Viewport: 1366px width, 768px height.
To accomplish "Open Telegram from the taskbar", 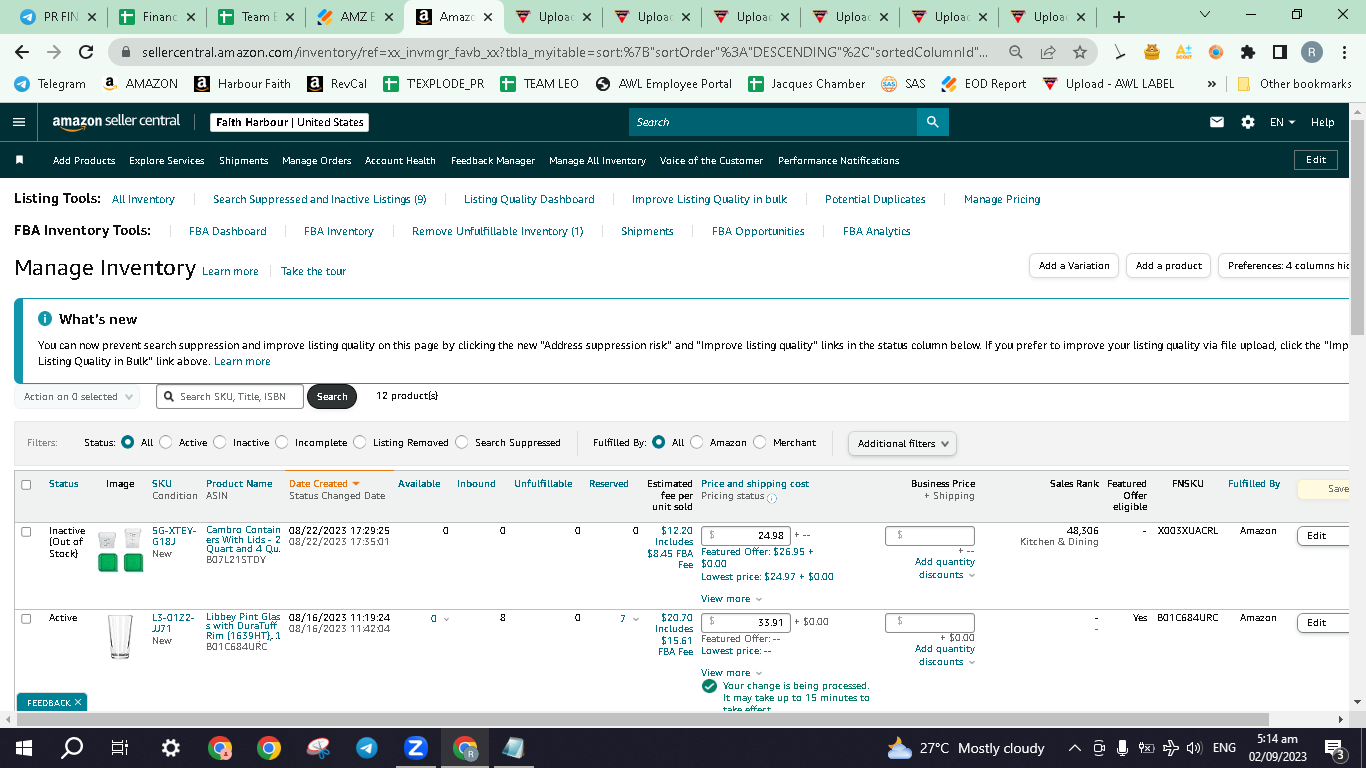I will point(367,748).
